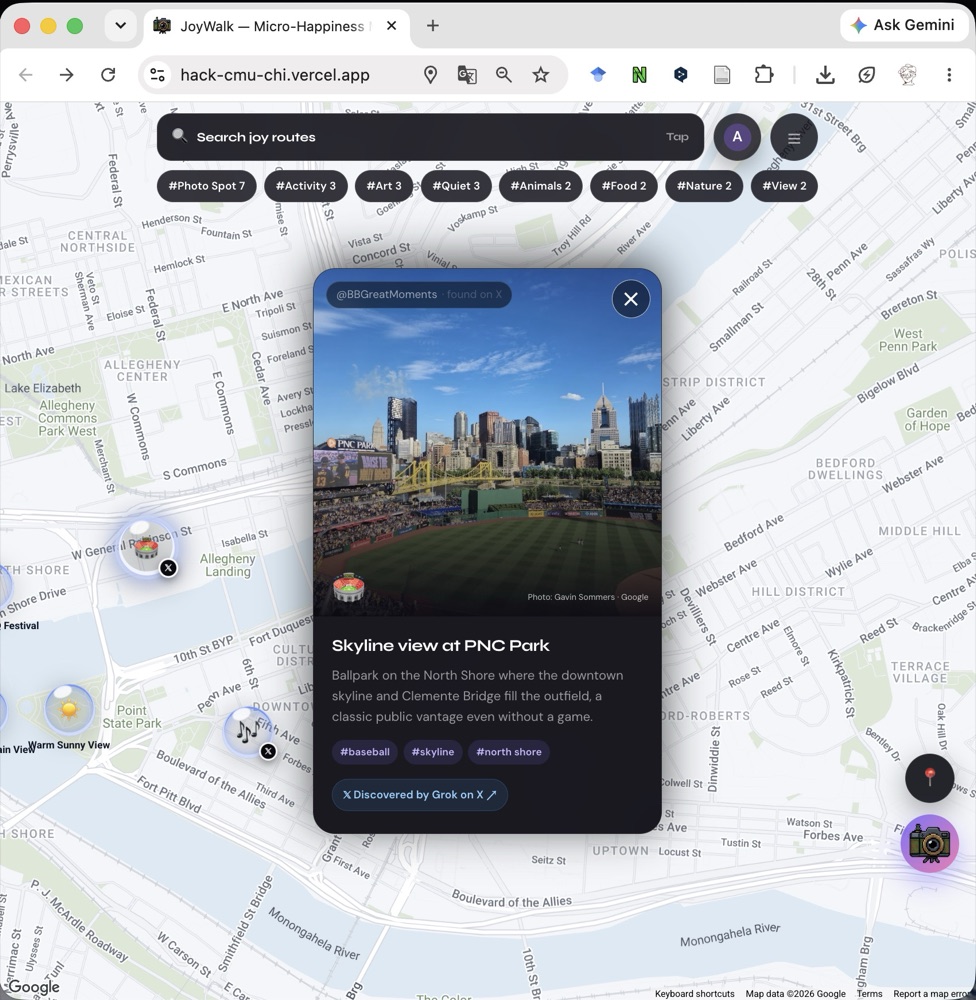976x1000 pixels.
Task: Open the site information icon
Action: pyautogui.click(x=158, y=75)
